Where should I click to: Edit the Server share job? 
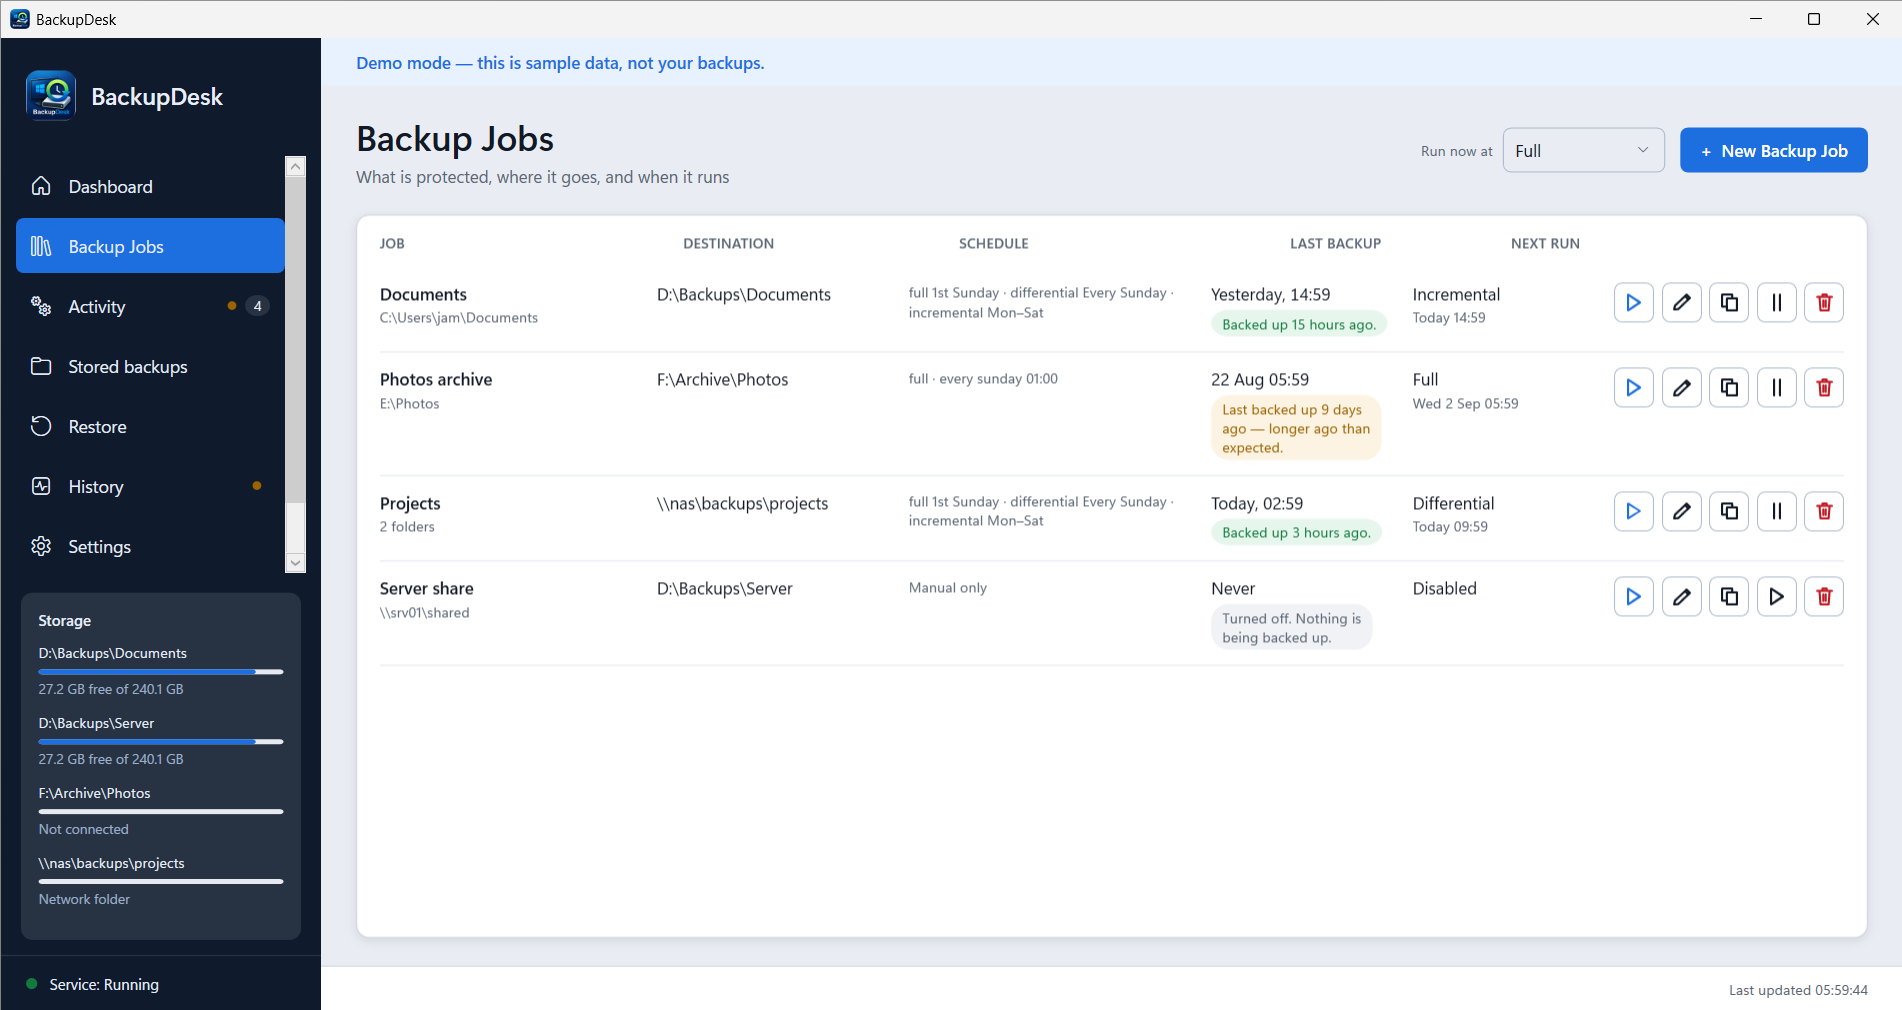(1681, 596)
